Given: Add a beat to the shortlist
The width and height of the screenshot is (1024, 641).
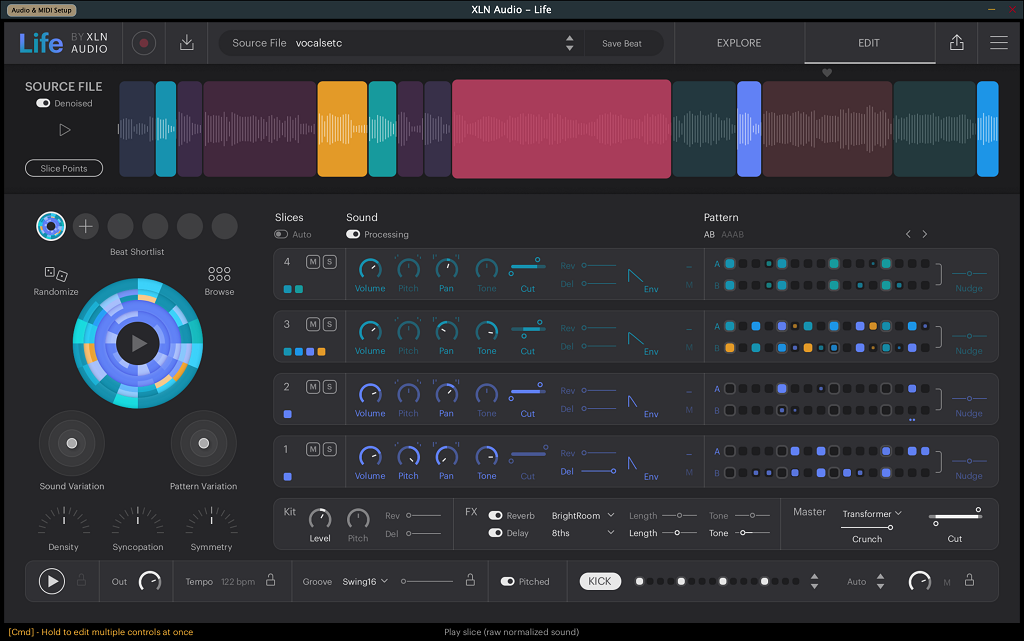Looking at the screenshot, I should (86, 227).
